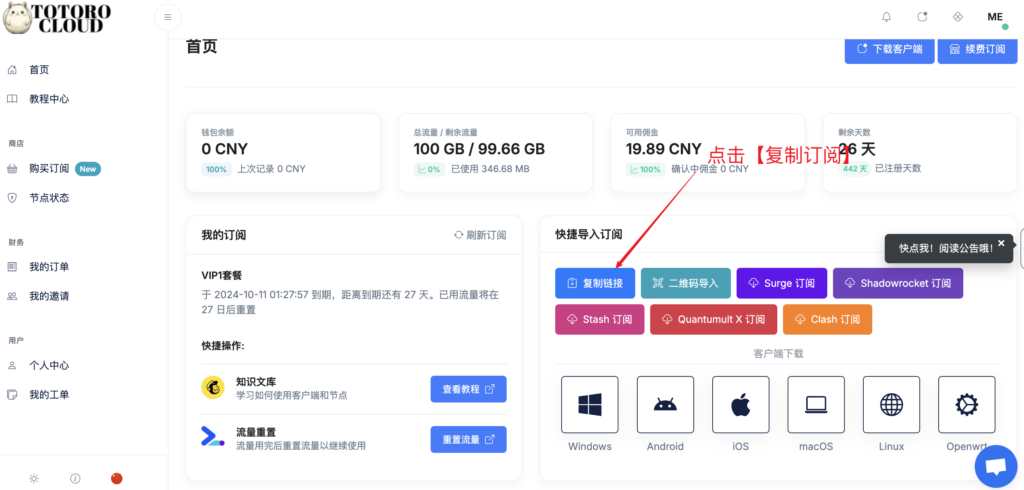
Task: Open the chat support bubble
Action: click(x=995, y=467)
